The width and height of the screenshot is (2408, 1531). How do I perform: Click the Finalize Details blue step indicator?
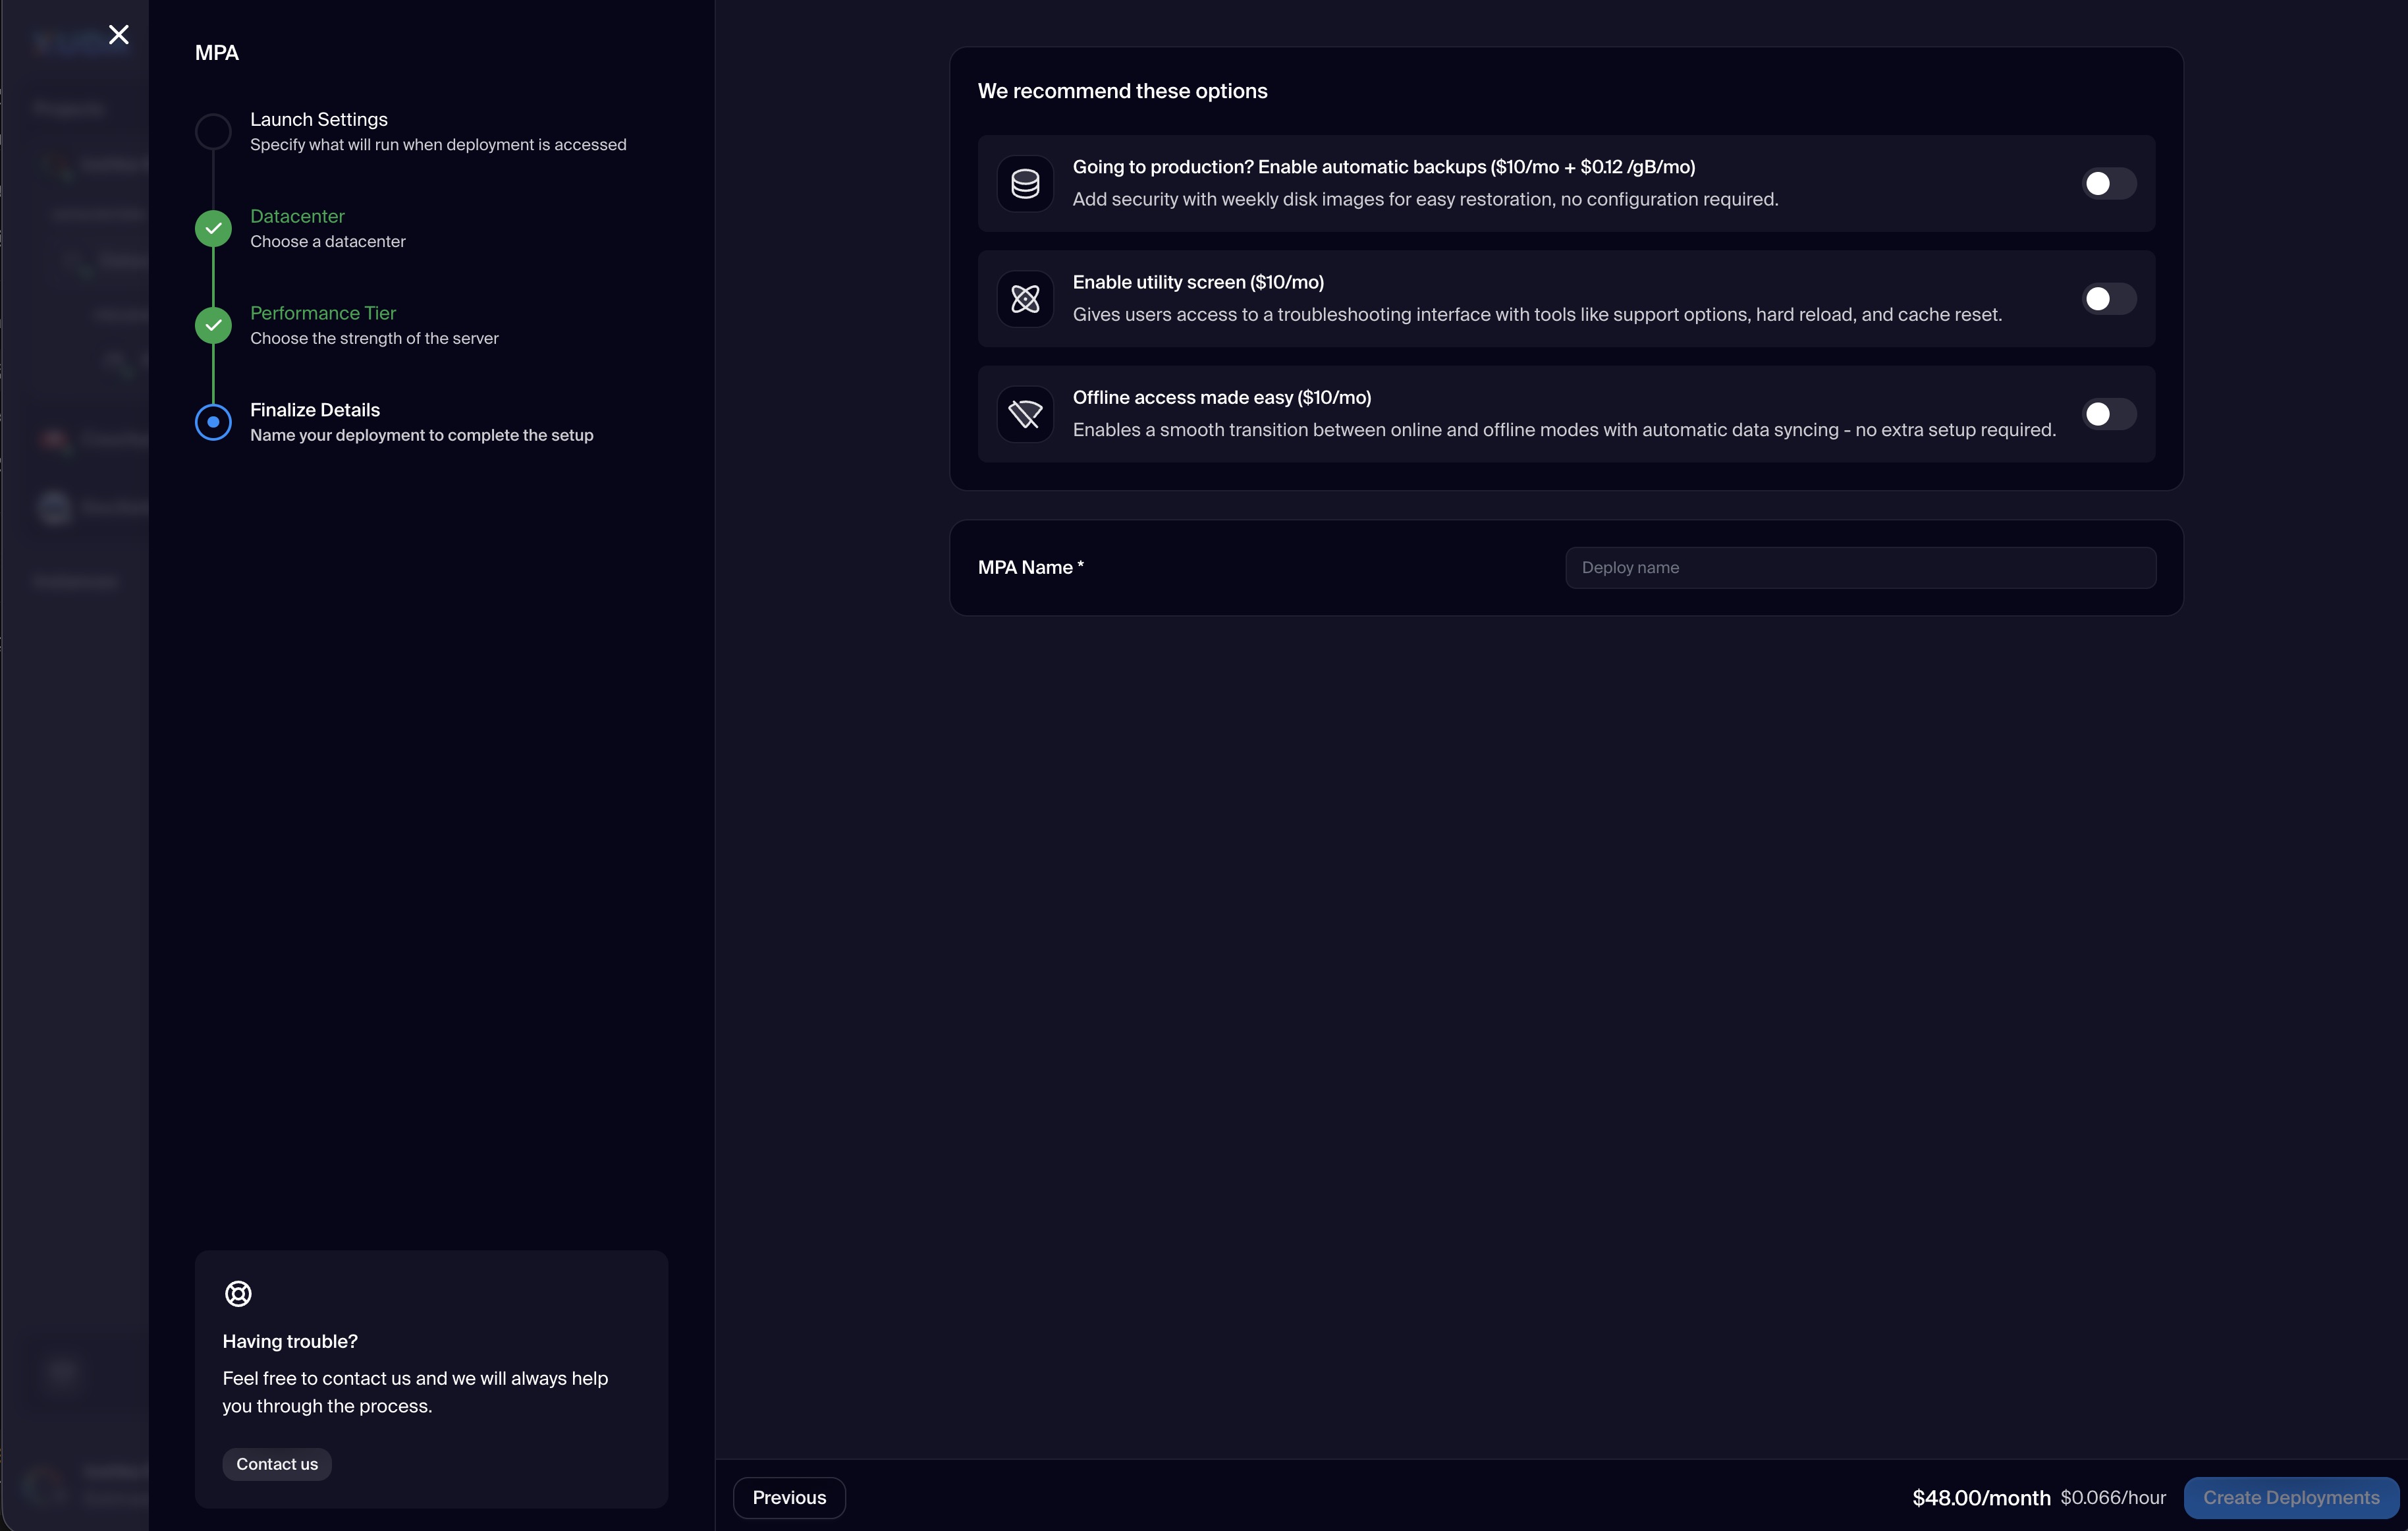213,422
